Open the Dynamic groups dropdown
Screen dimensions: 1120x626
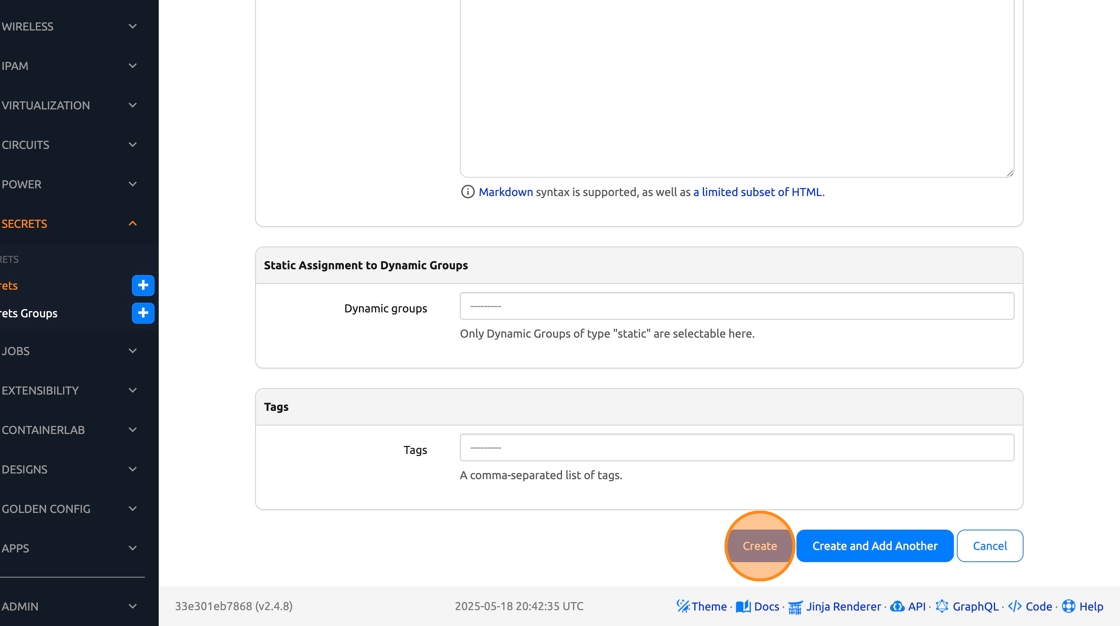click(x=737, y=306)
